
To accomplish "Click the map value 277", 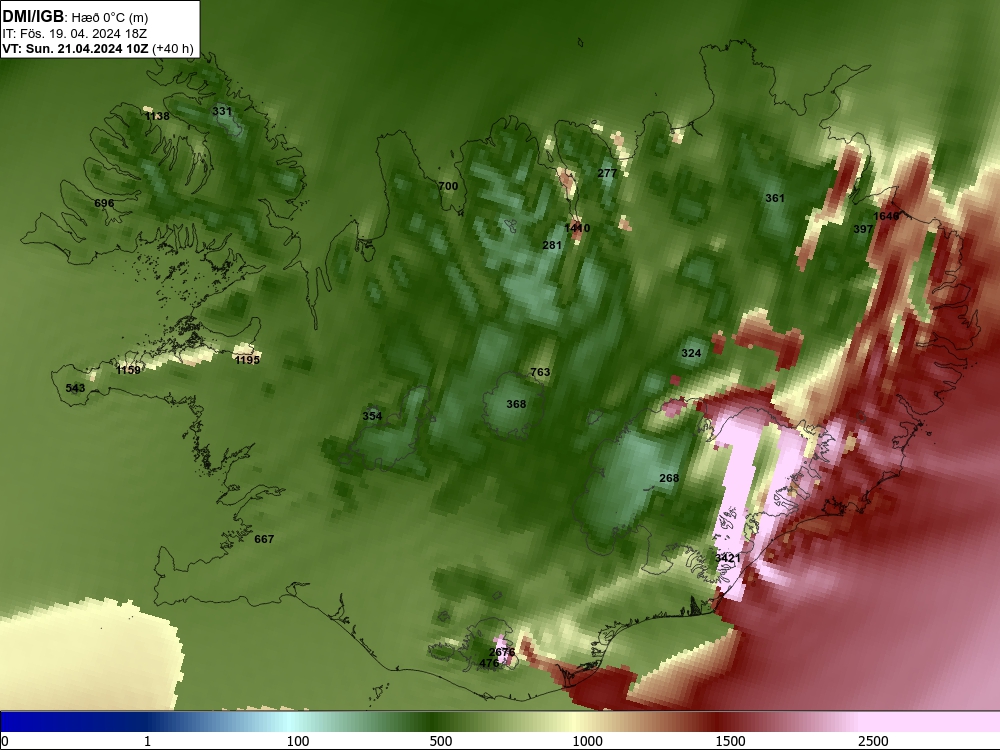I will click(607, 173).
